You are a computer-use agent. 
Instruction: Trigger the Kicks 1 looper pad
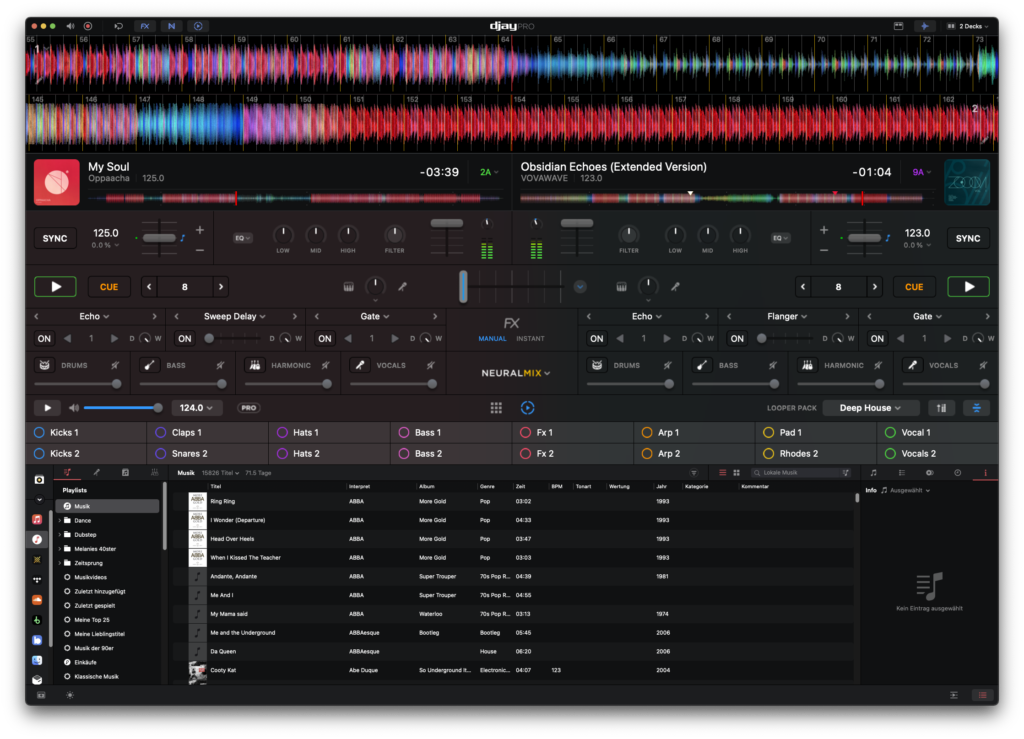(86, 432)
